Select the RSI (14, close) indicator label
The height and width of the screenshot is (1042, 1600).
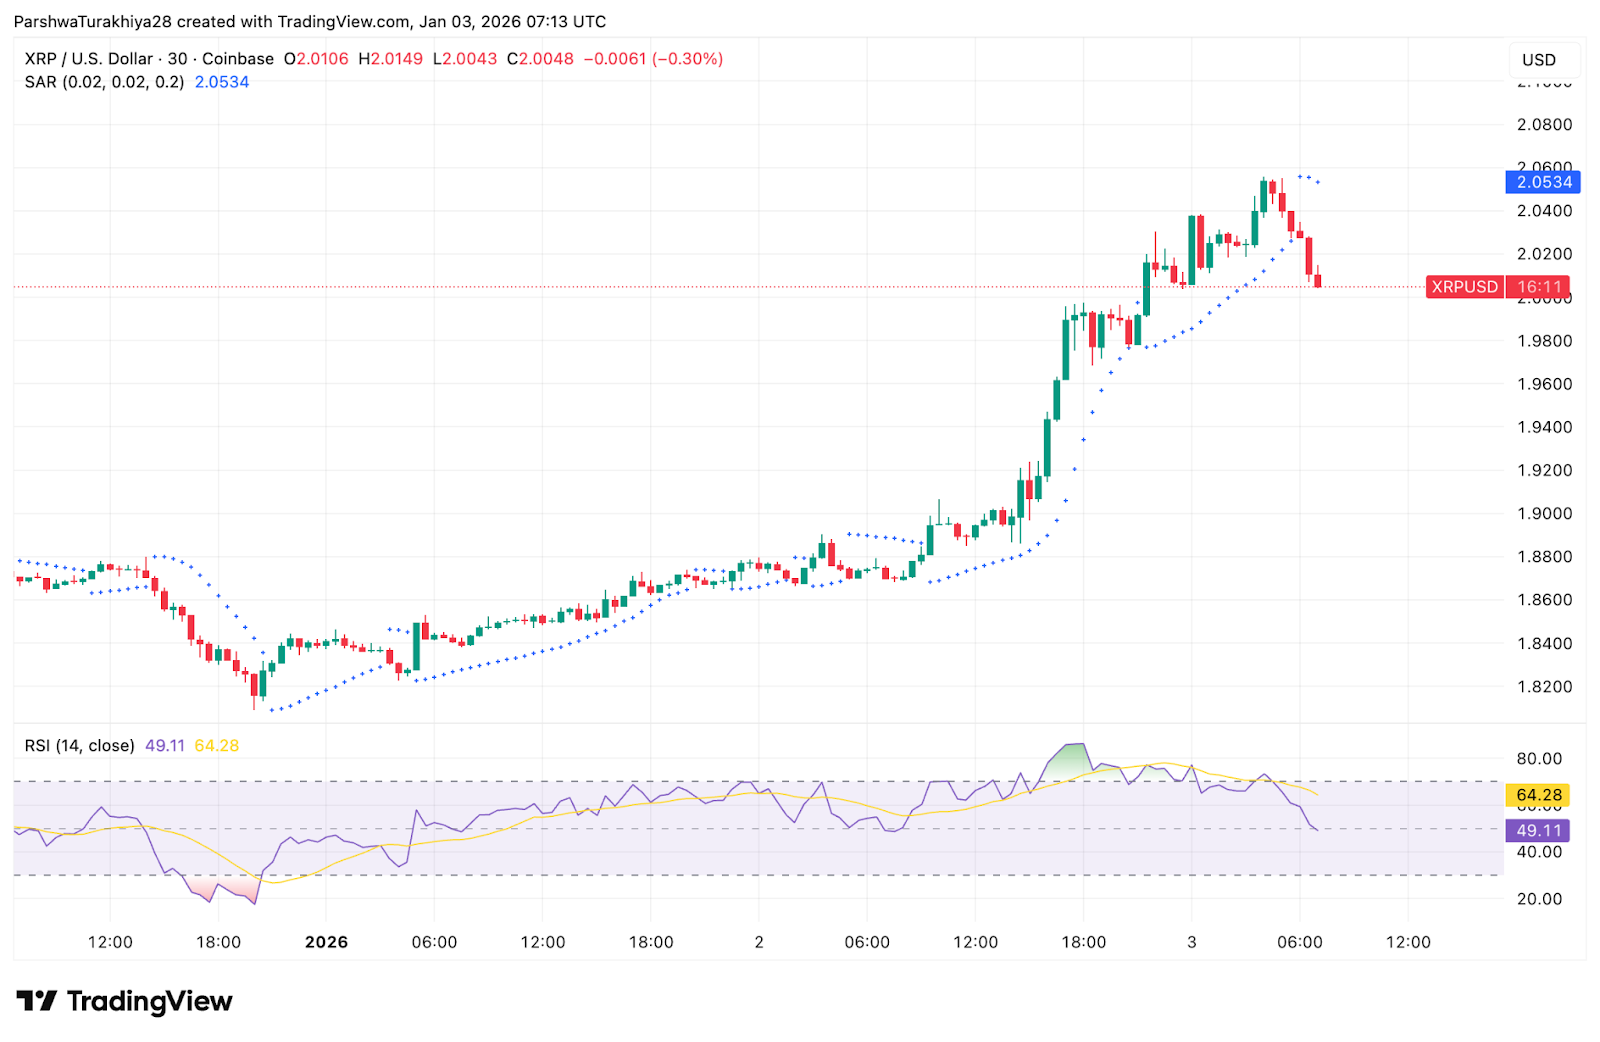pos(78,745)
